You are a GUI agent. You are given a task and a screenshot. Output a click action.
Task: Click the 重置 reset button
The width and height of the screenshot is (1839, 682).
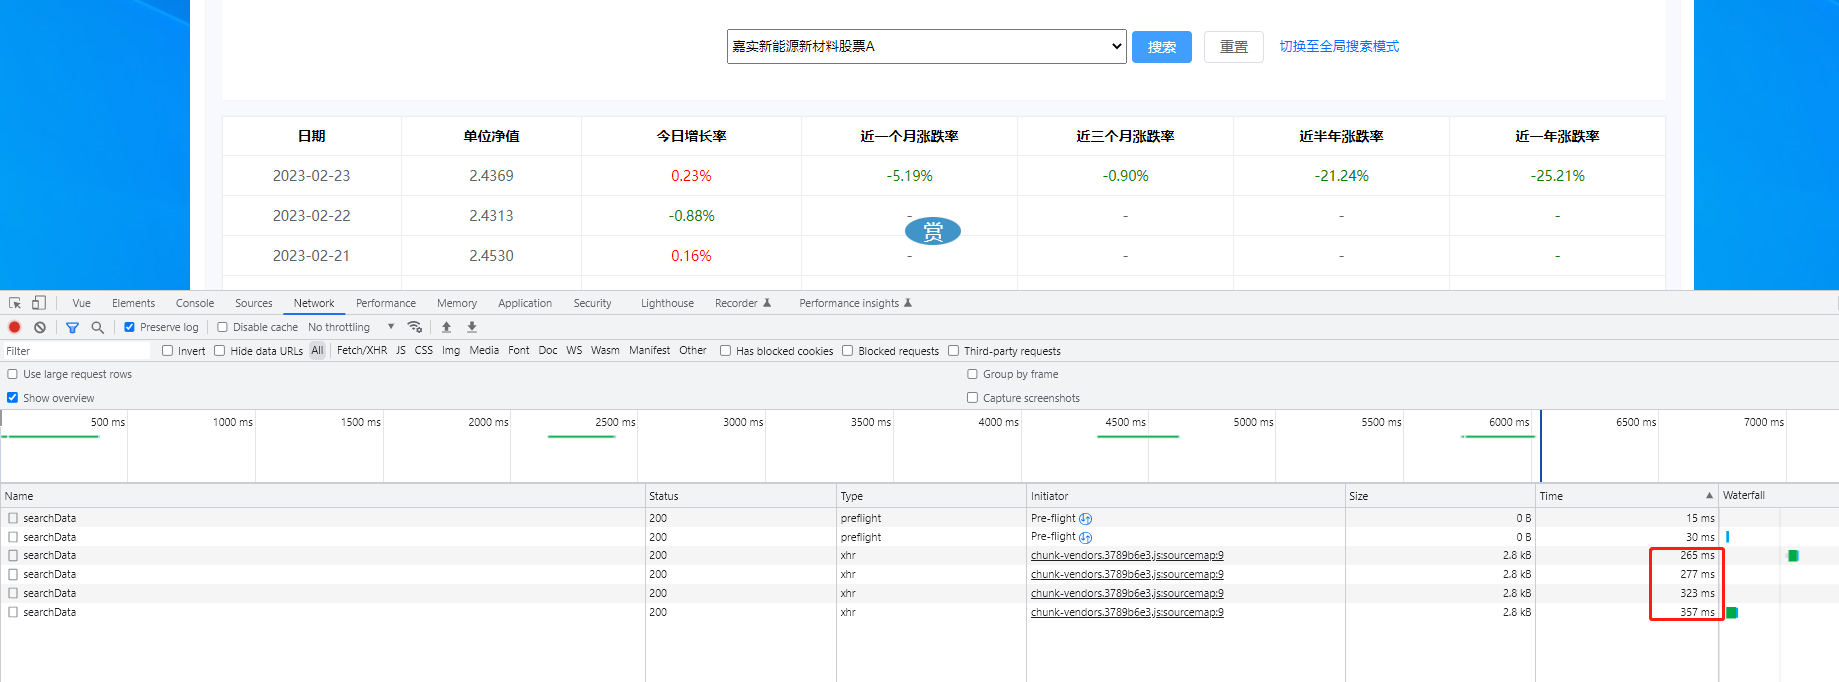(x=1234, y=47)
